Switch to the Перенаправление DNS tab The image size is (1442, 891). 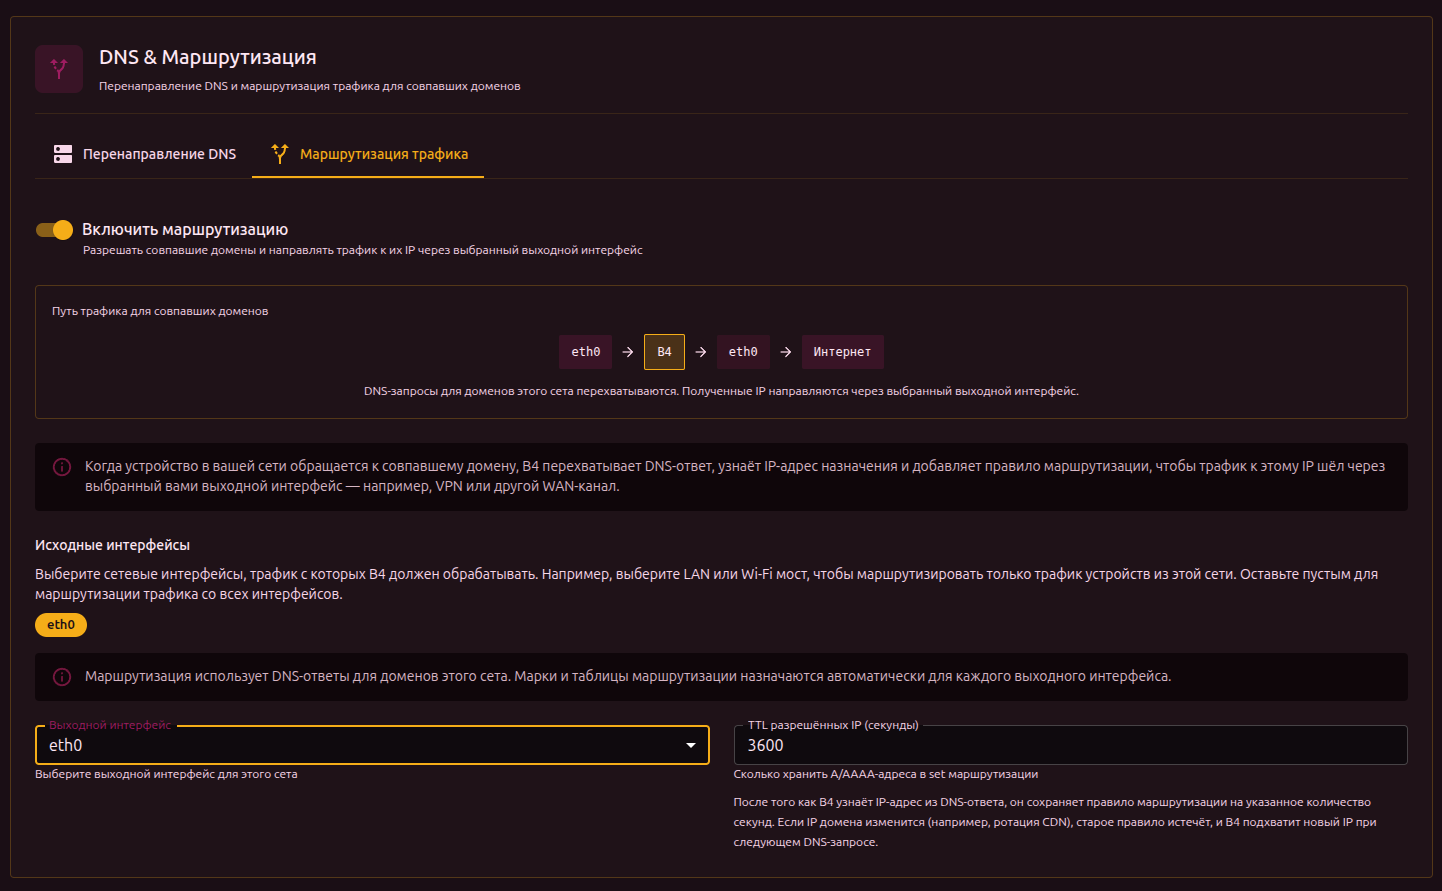[x=144, y=154]
